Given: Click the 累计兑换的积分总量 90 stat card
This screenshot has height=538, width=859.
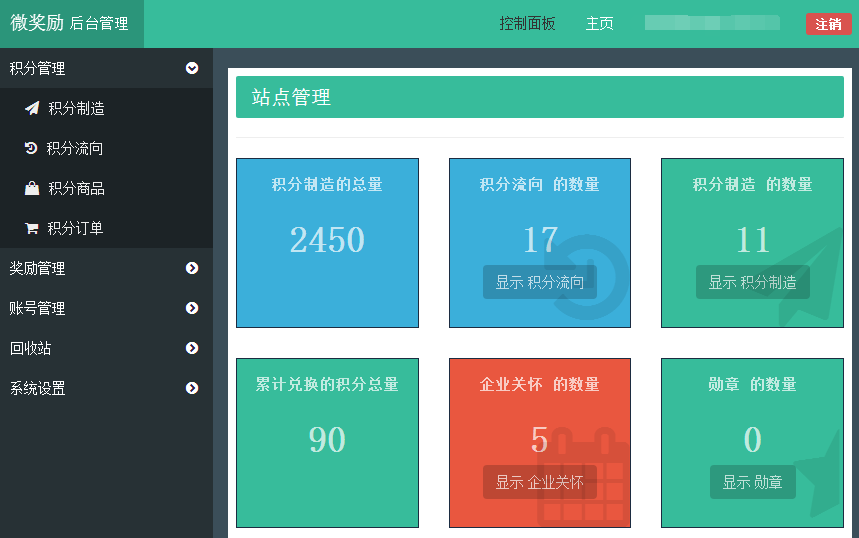Looking at the screenshot, I should point(327,443).
